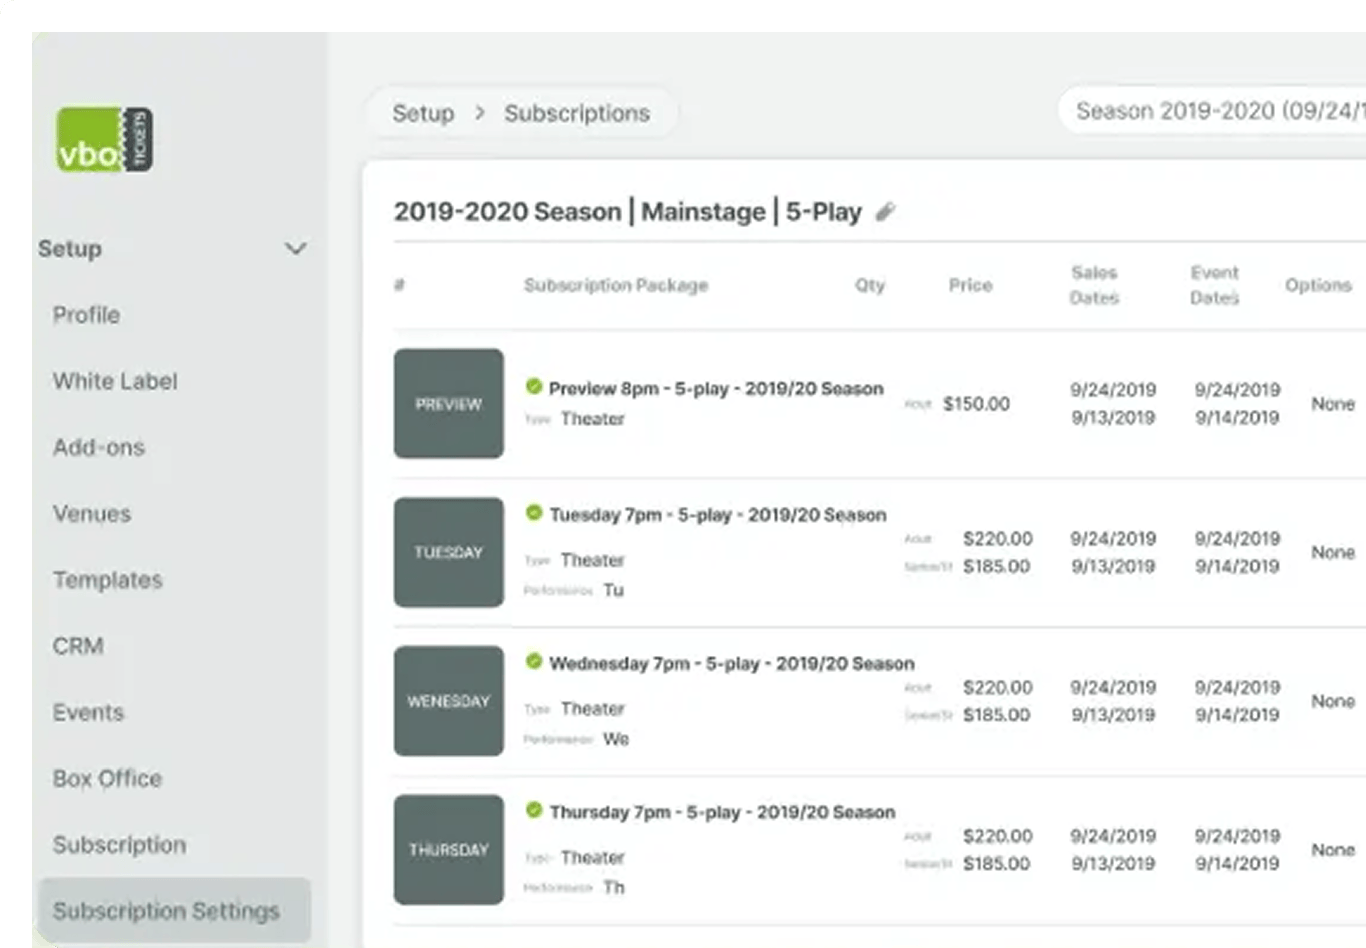Open the TUESDAY package thumbnail

click(448, 552)
